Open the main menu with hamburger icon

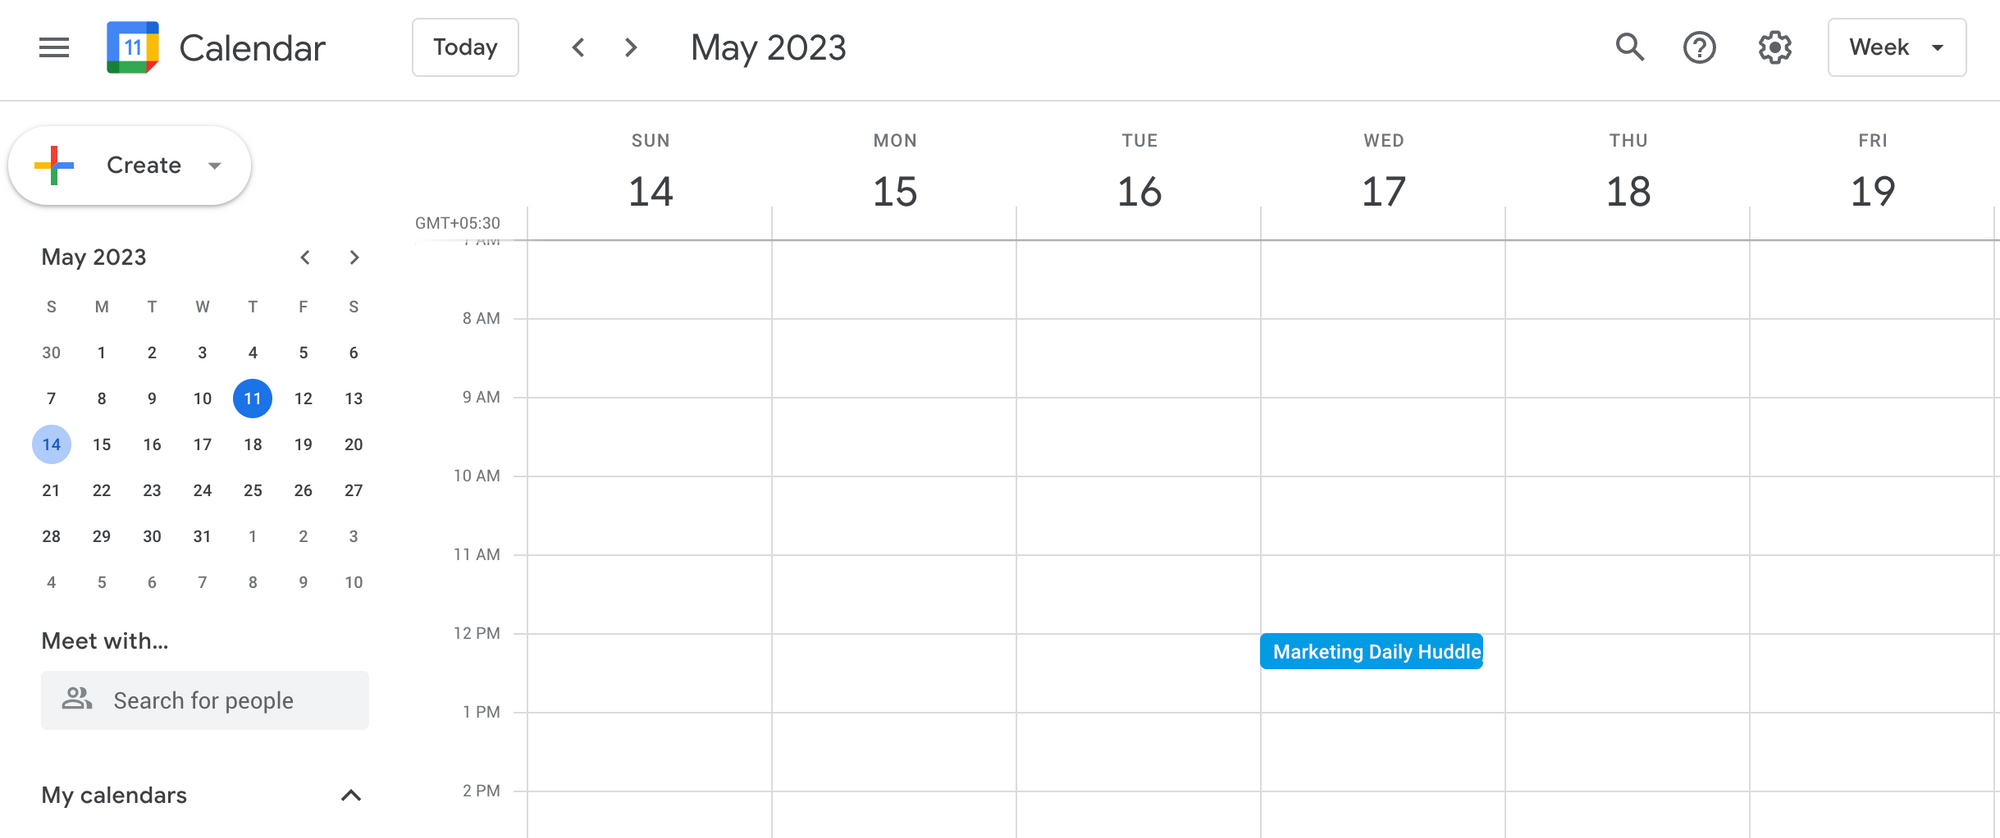coord(53,47)
